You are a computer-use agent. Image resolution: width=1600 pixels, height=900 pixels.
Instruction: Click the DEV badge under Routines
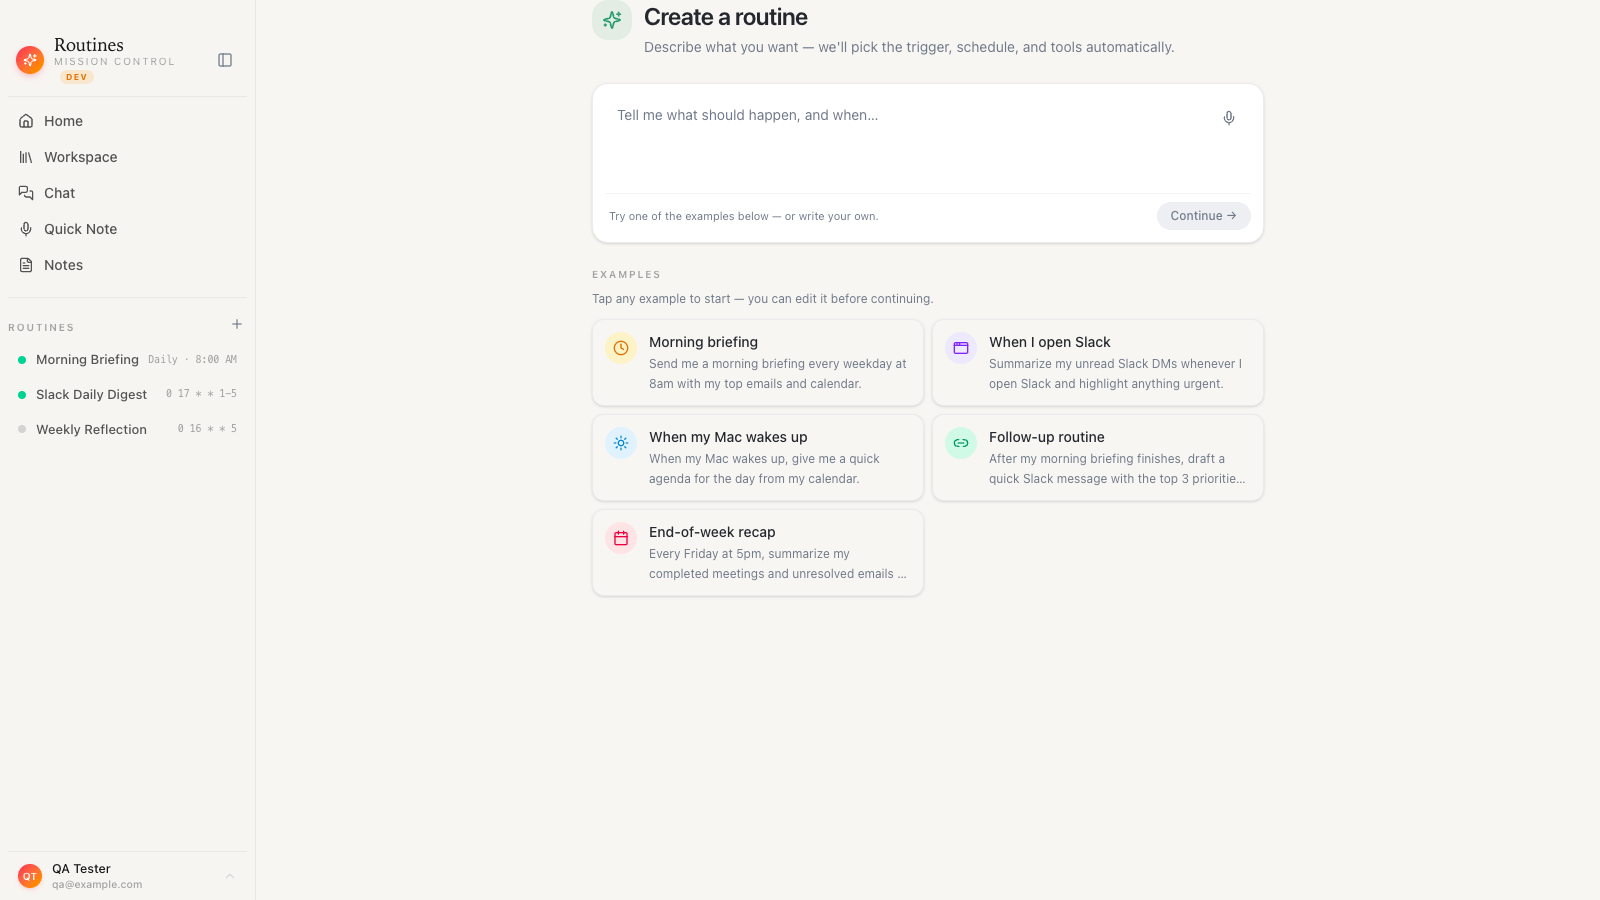click(77, 77)
